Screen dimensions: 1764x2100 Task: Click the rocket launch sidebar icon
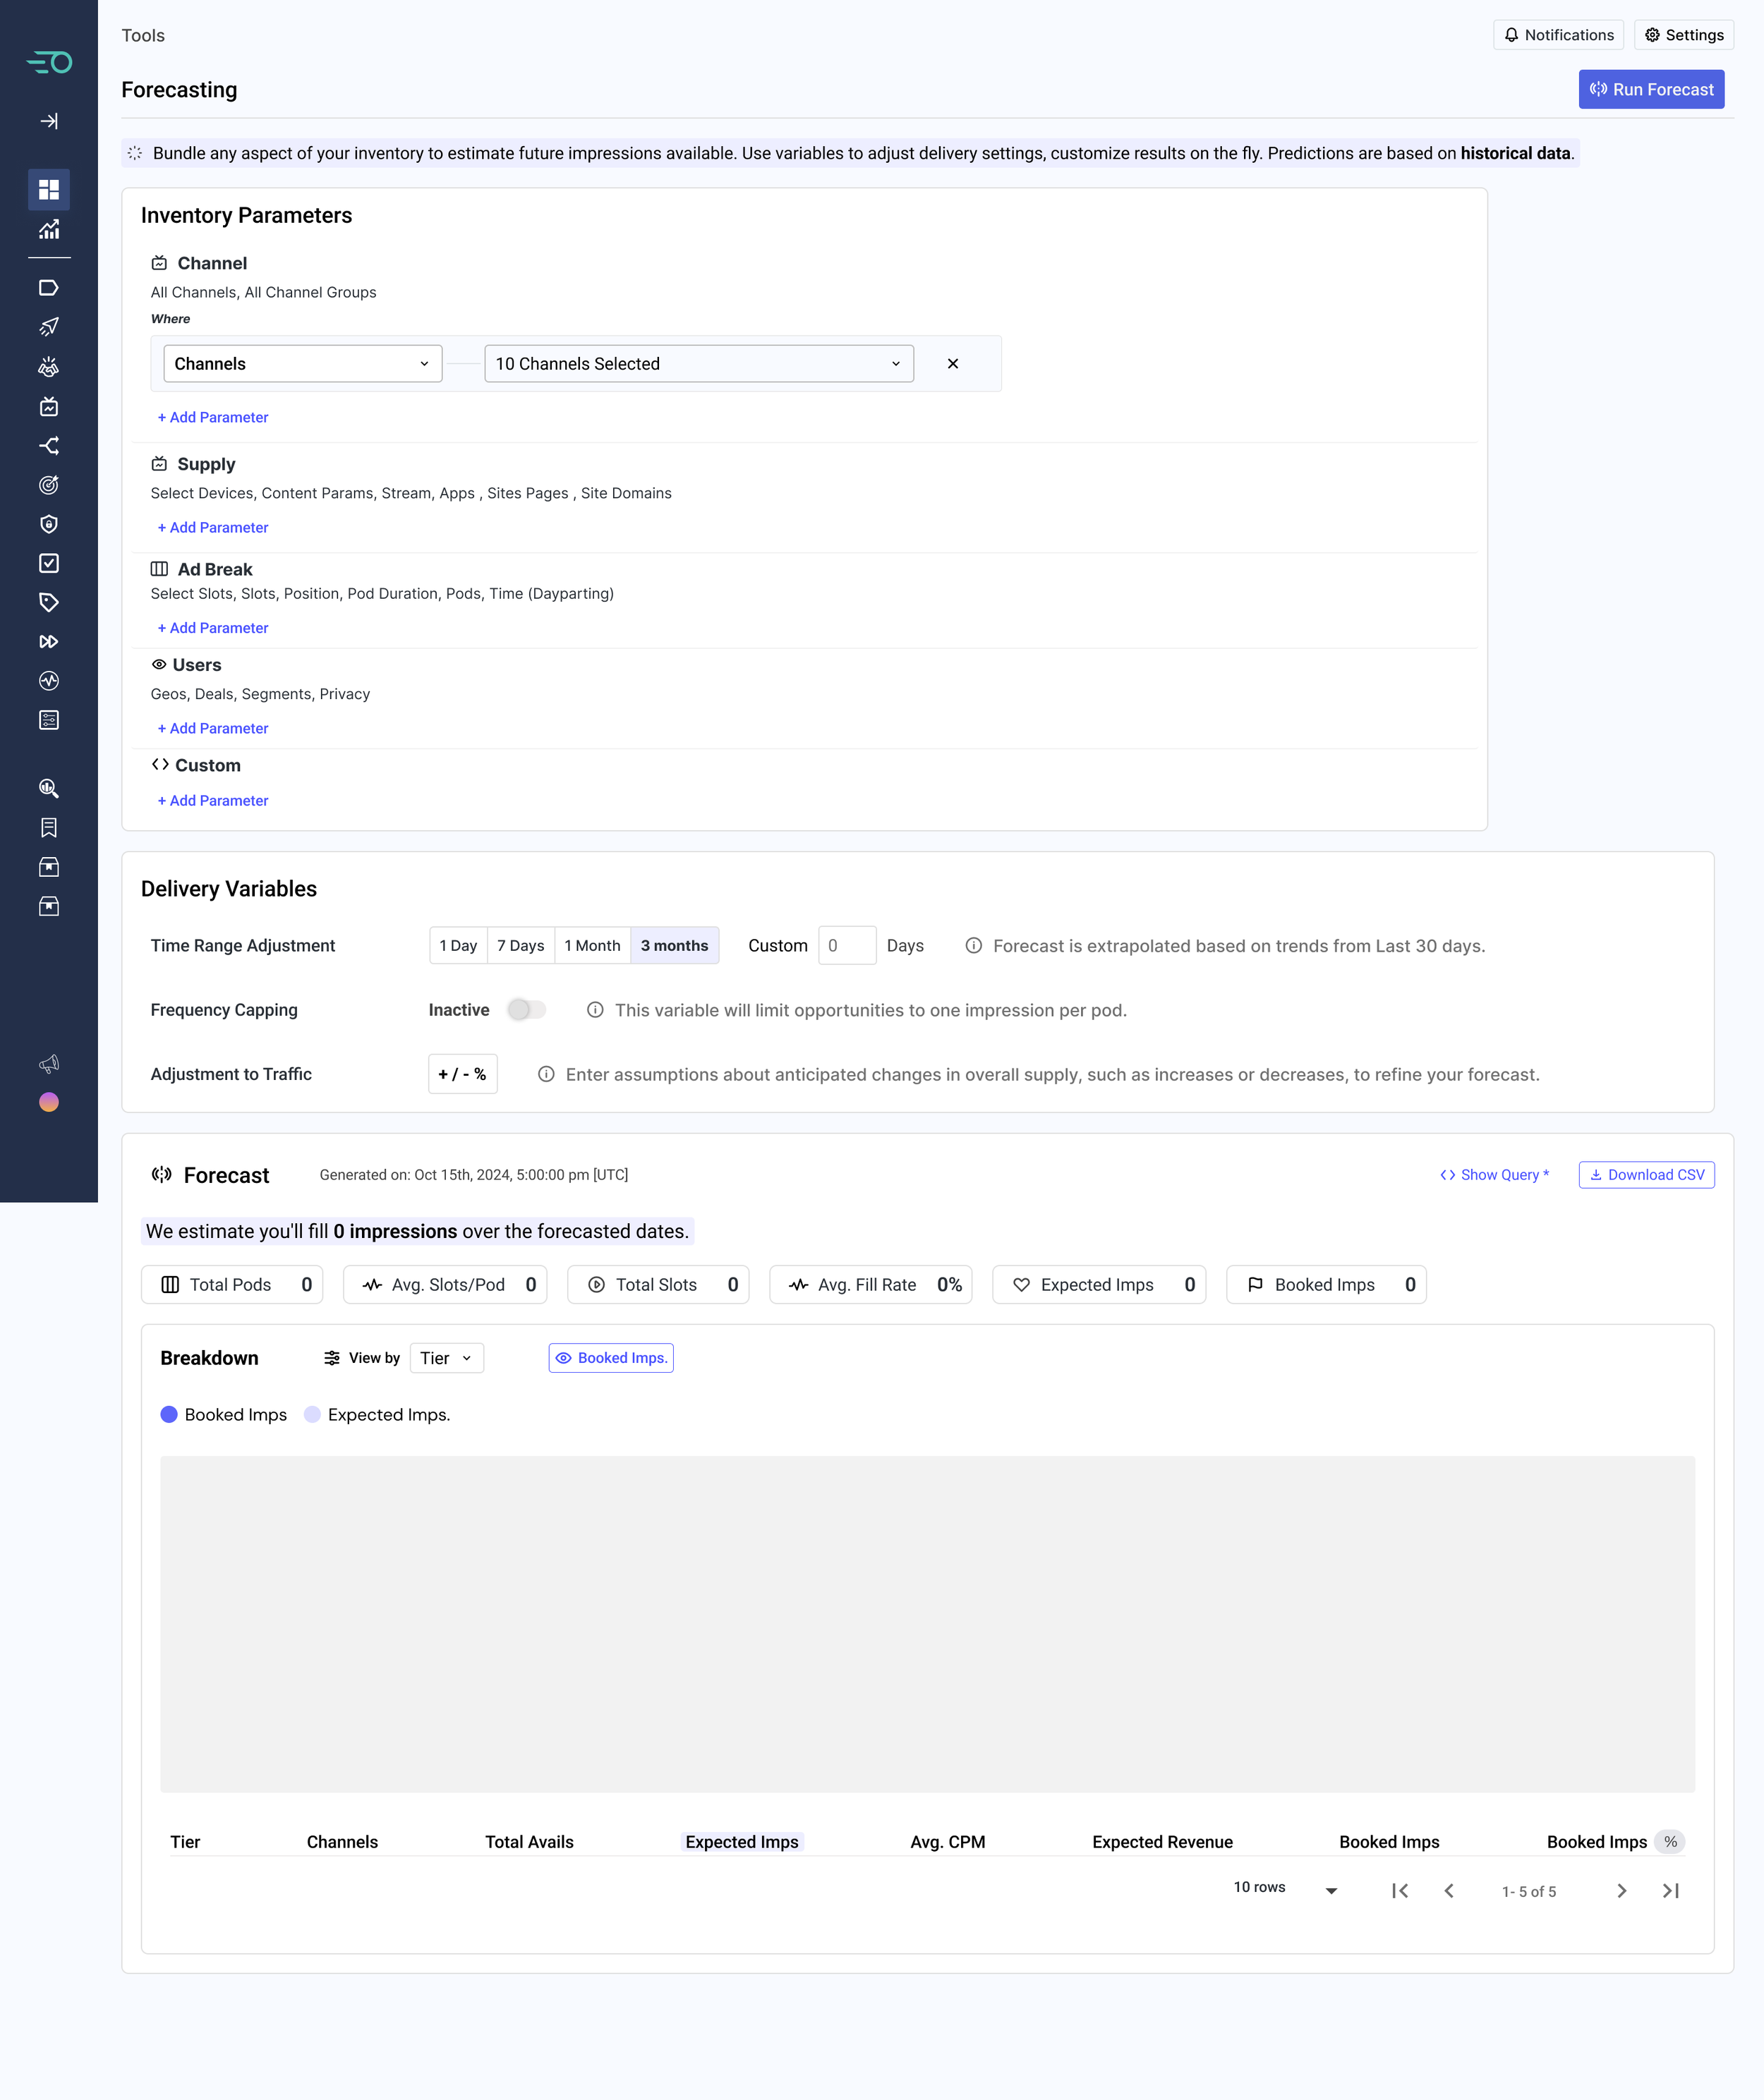49,327
